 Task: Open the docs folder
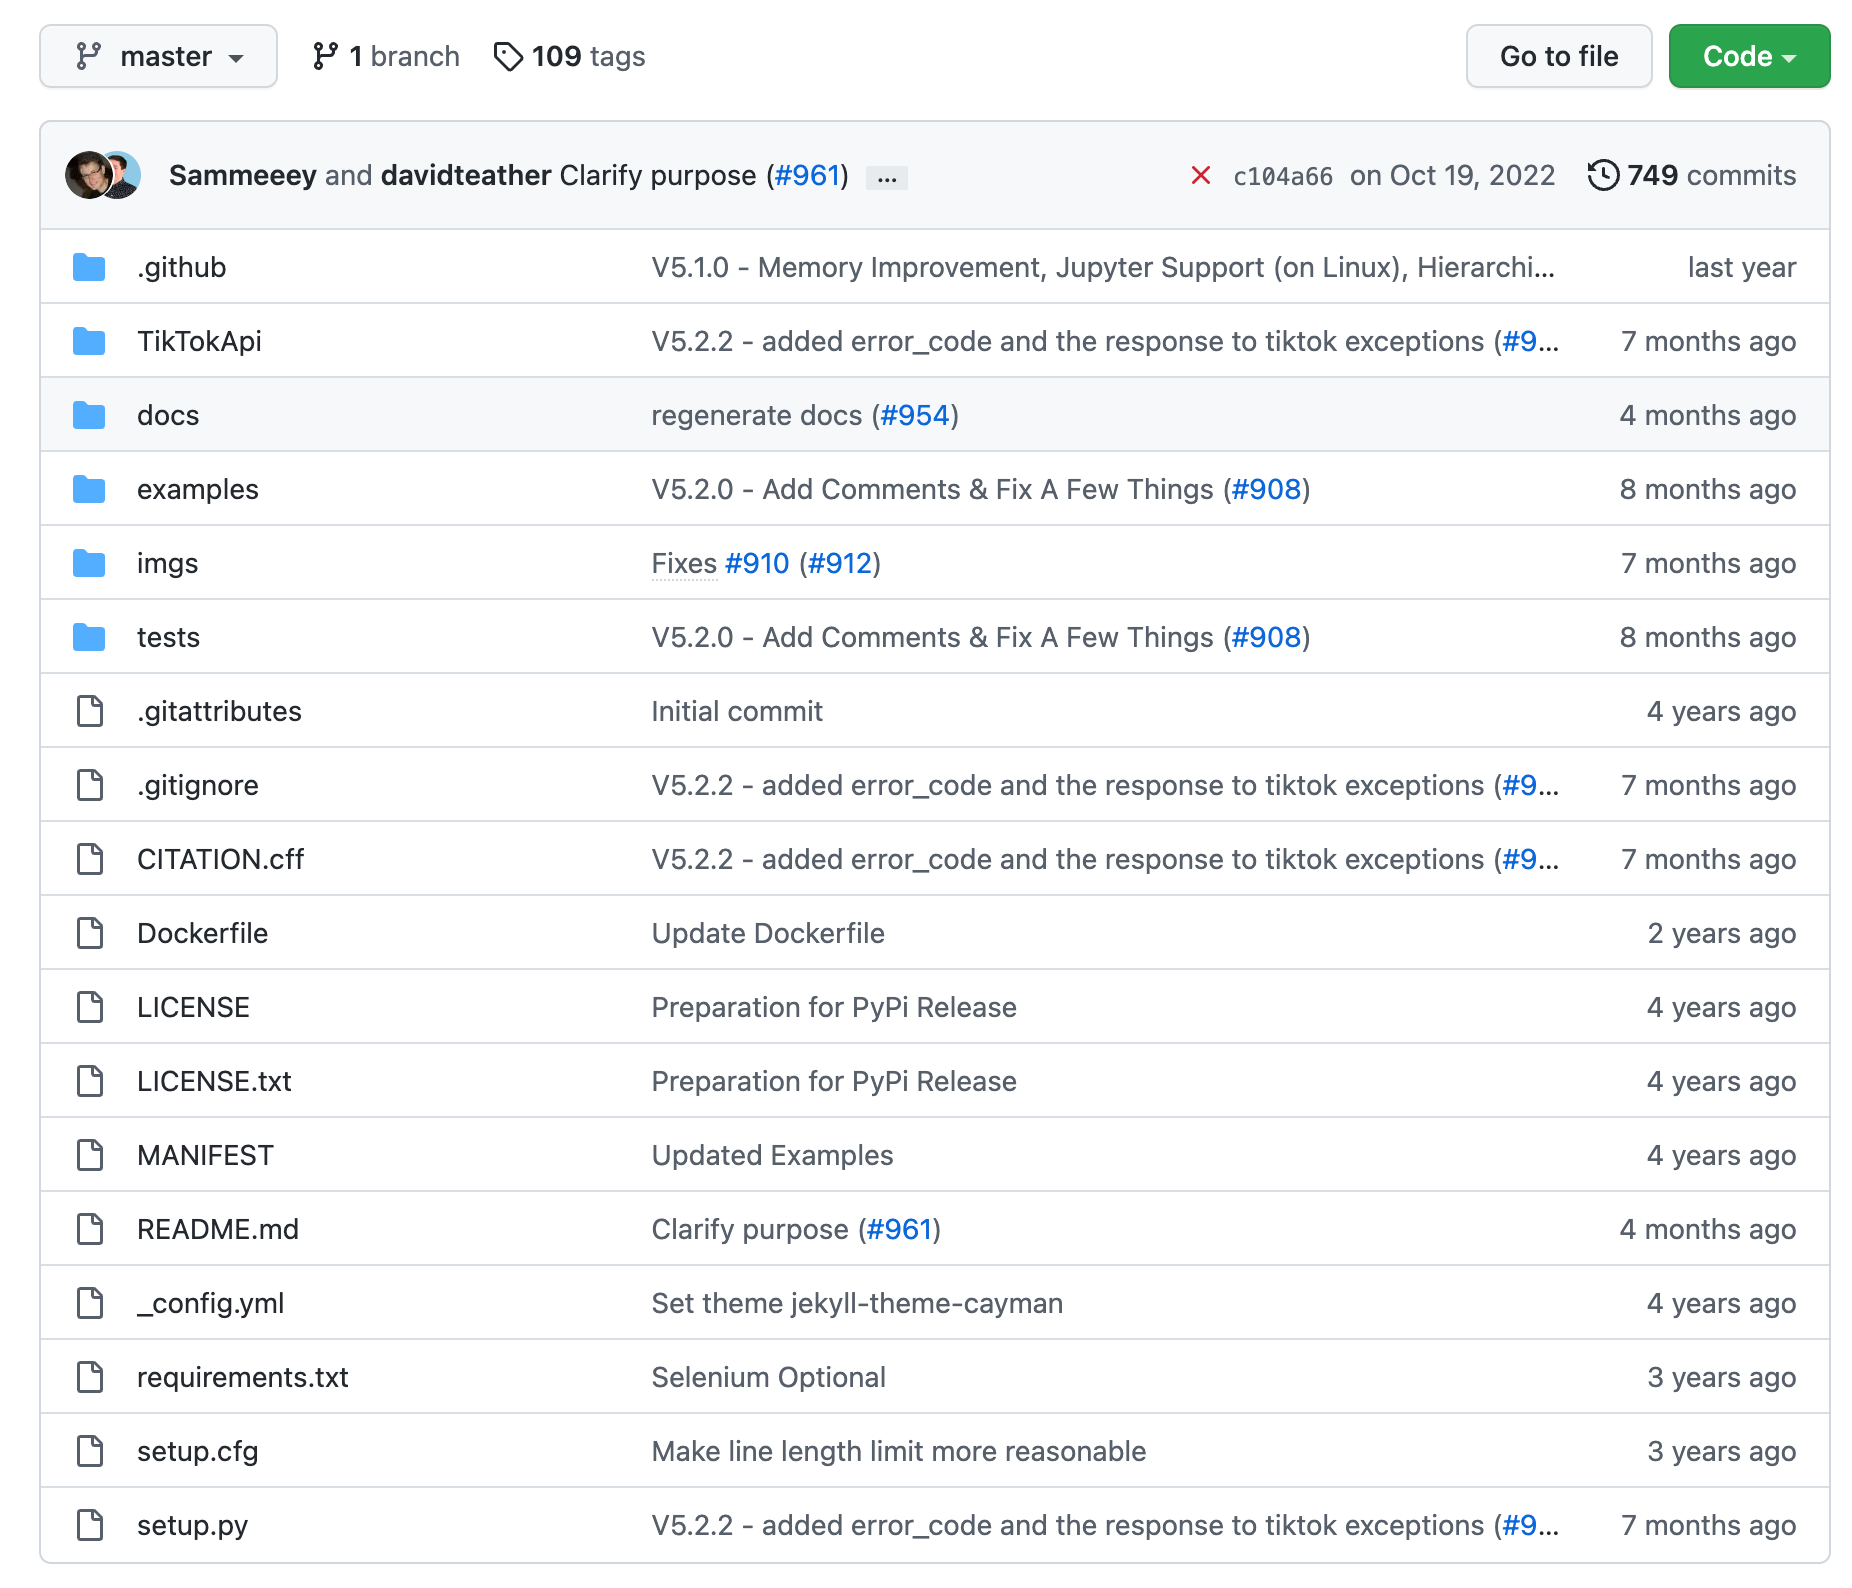point(168,415)
